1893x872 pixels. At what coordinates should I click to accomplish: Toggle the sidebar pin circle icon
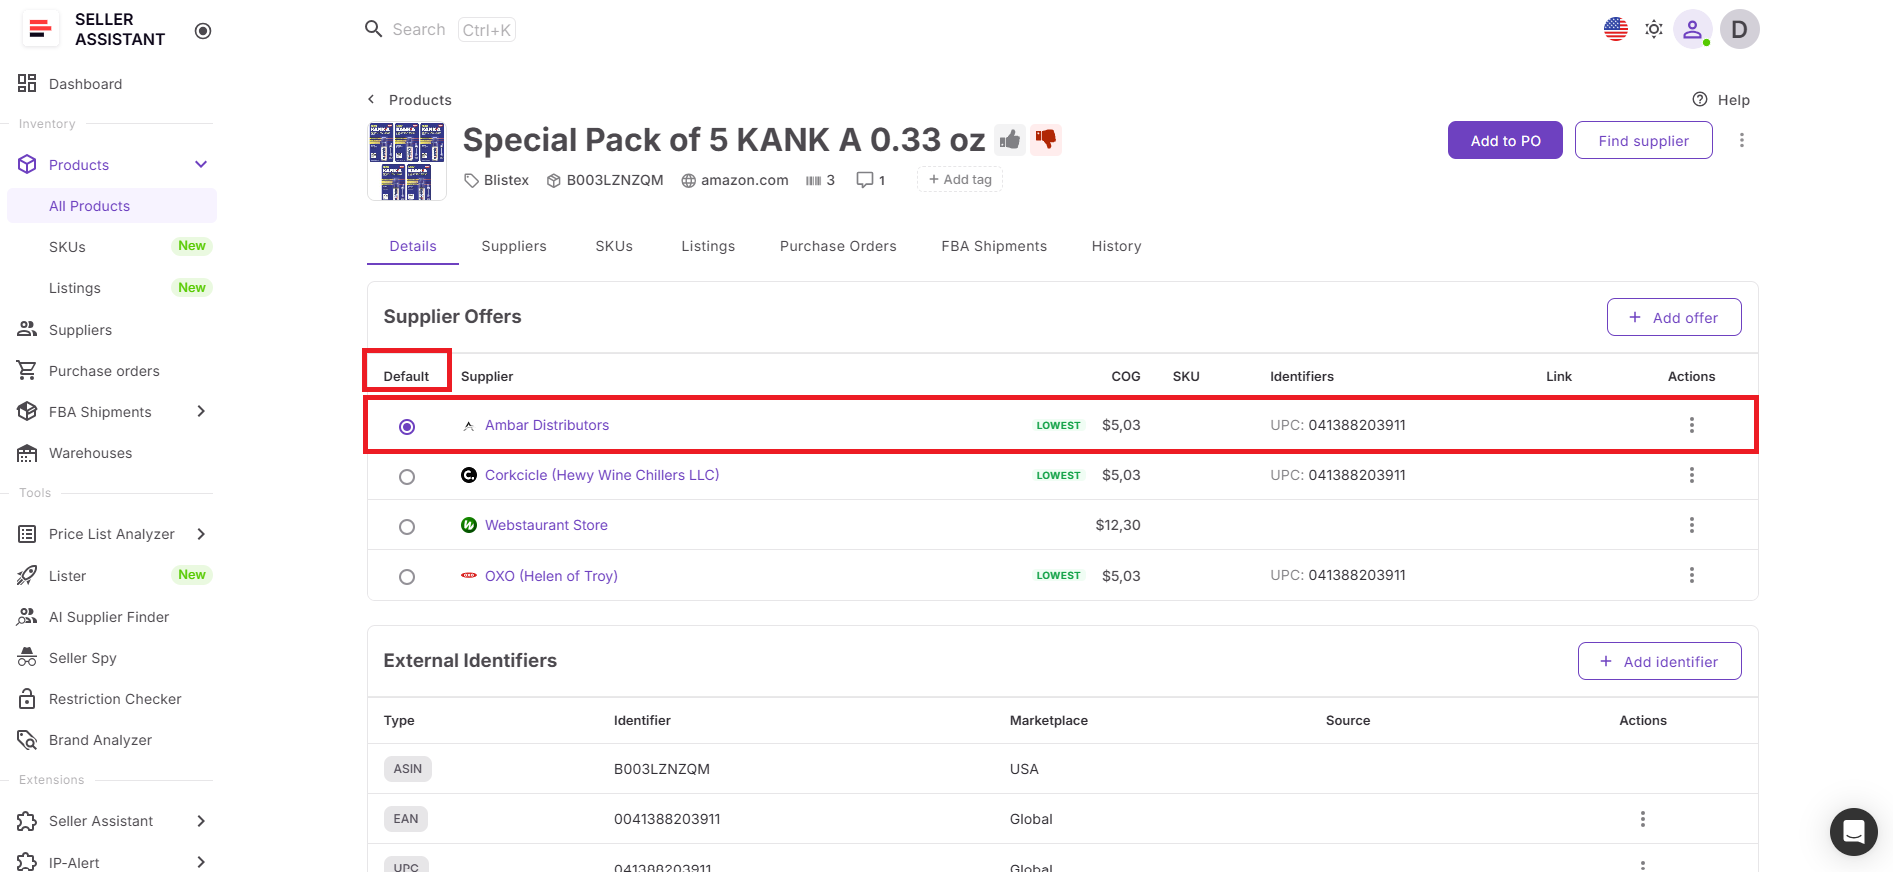203,31
